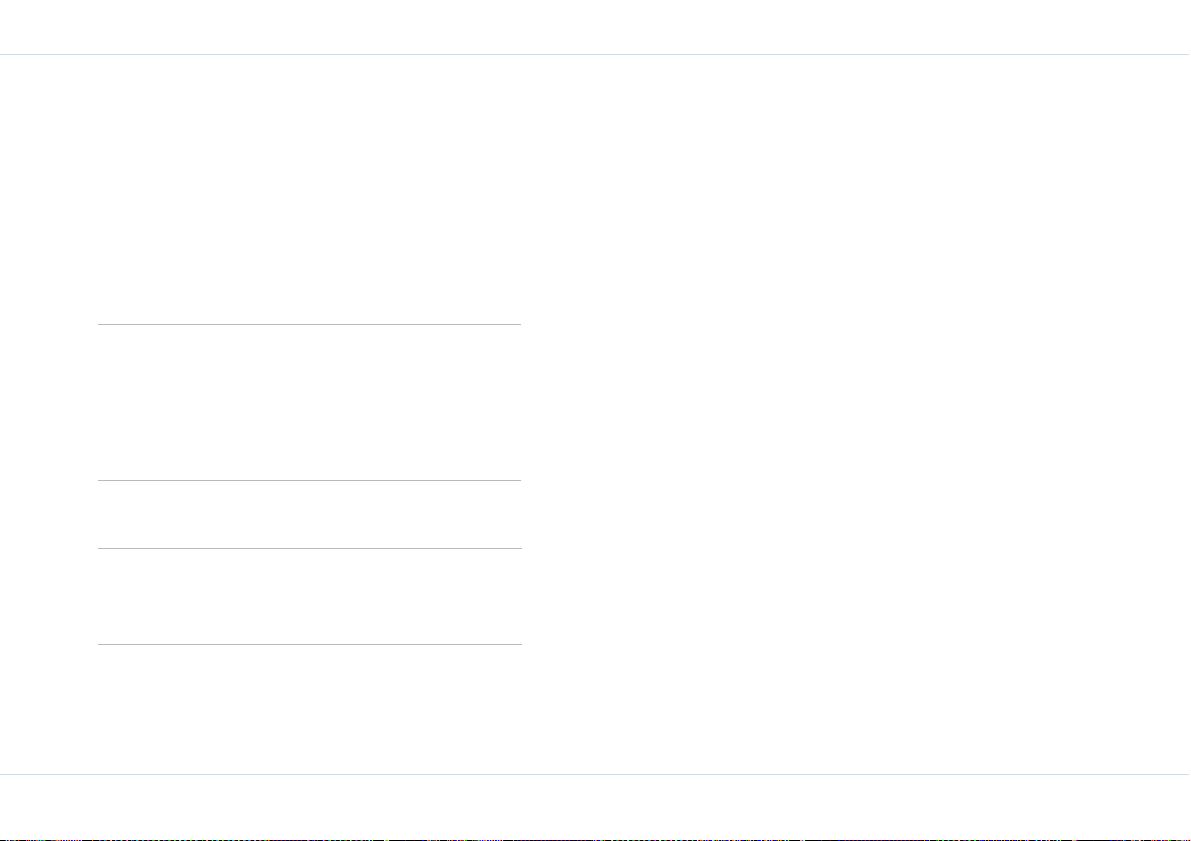Screen dimensions: 1191x841
Task: Select the second gray divider line in the left column
Action: tap(310, 480)
